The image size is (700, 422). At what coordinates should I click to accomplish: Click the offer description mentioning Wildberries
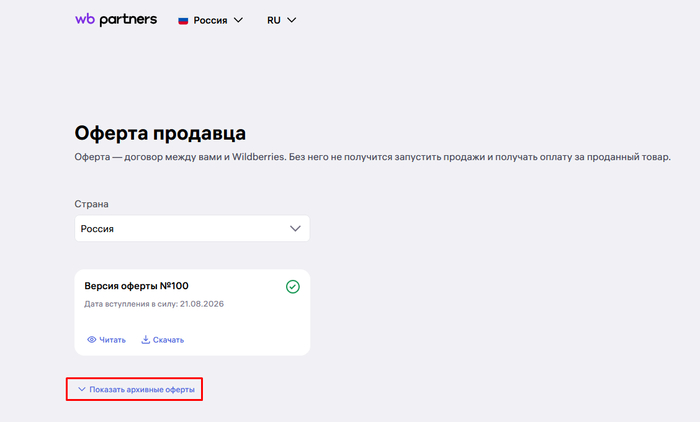point(372,157)
